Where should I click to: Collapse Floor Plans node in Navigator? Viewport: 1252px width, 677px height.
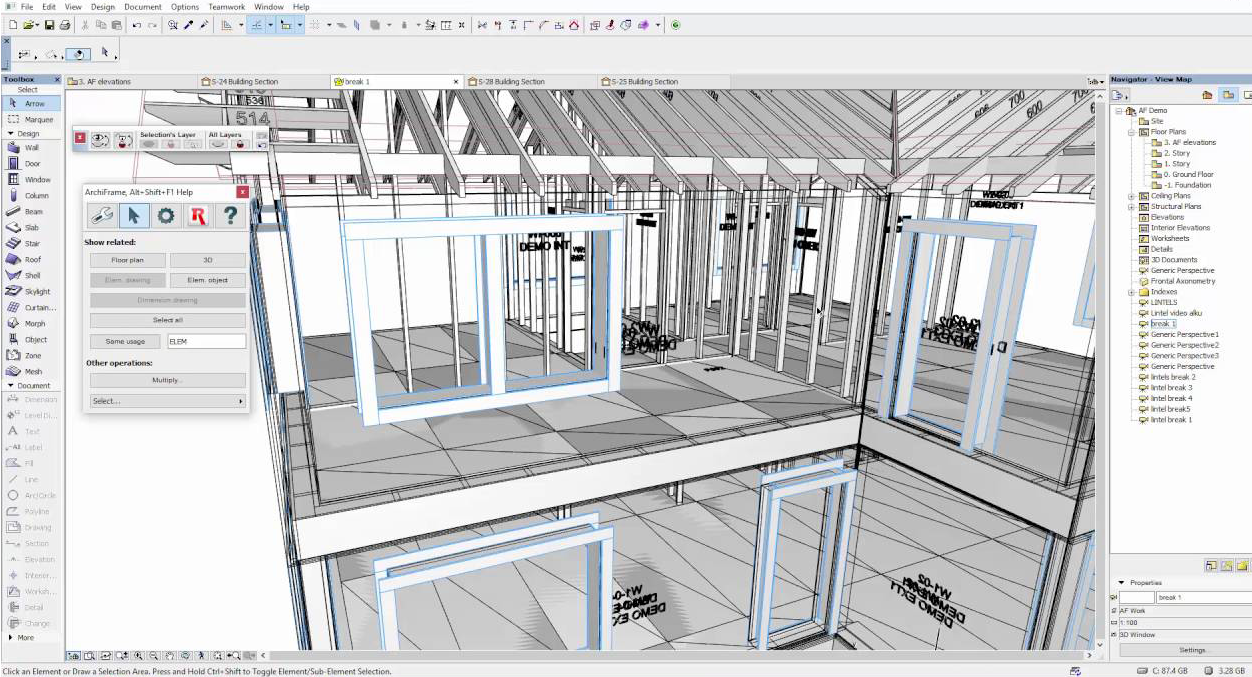click(1132, 132)
